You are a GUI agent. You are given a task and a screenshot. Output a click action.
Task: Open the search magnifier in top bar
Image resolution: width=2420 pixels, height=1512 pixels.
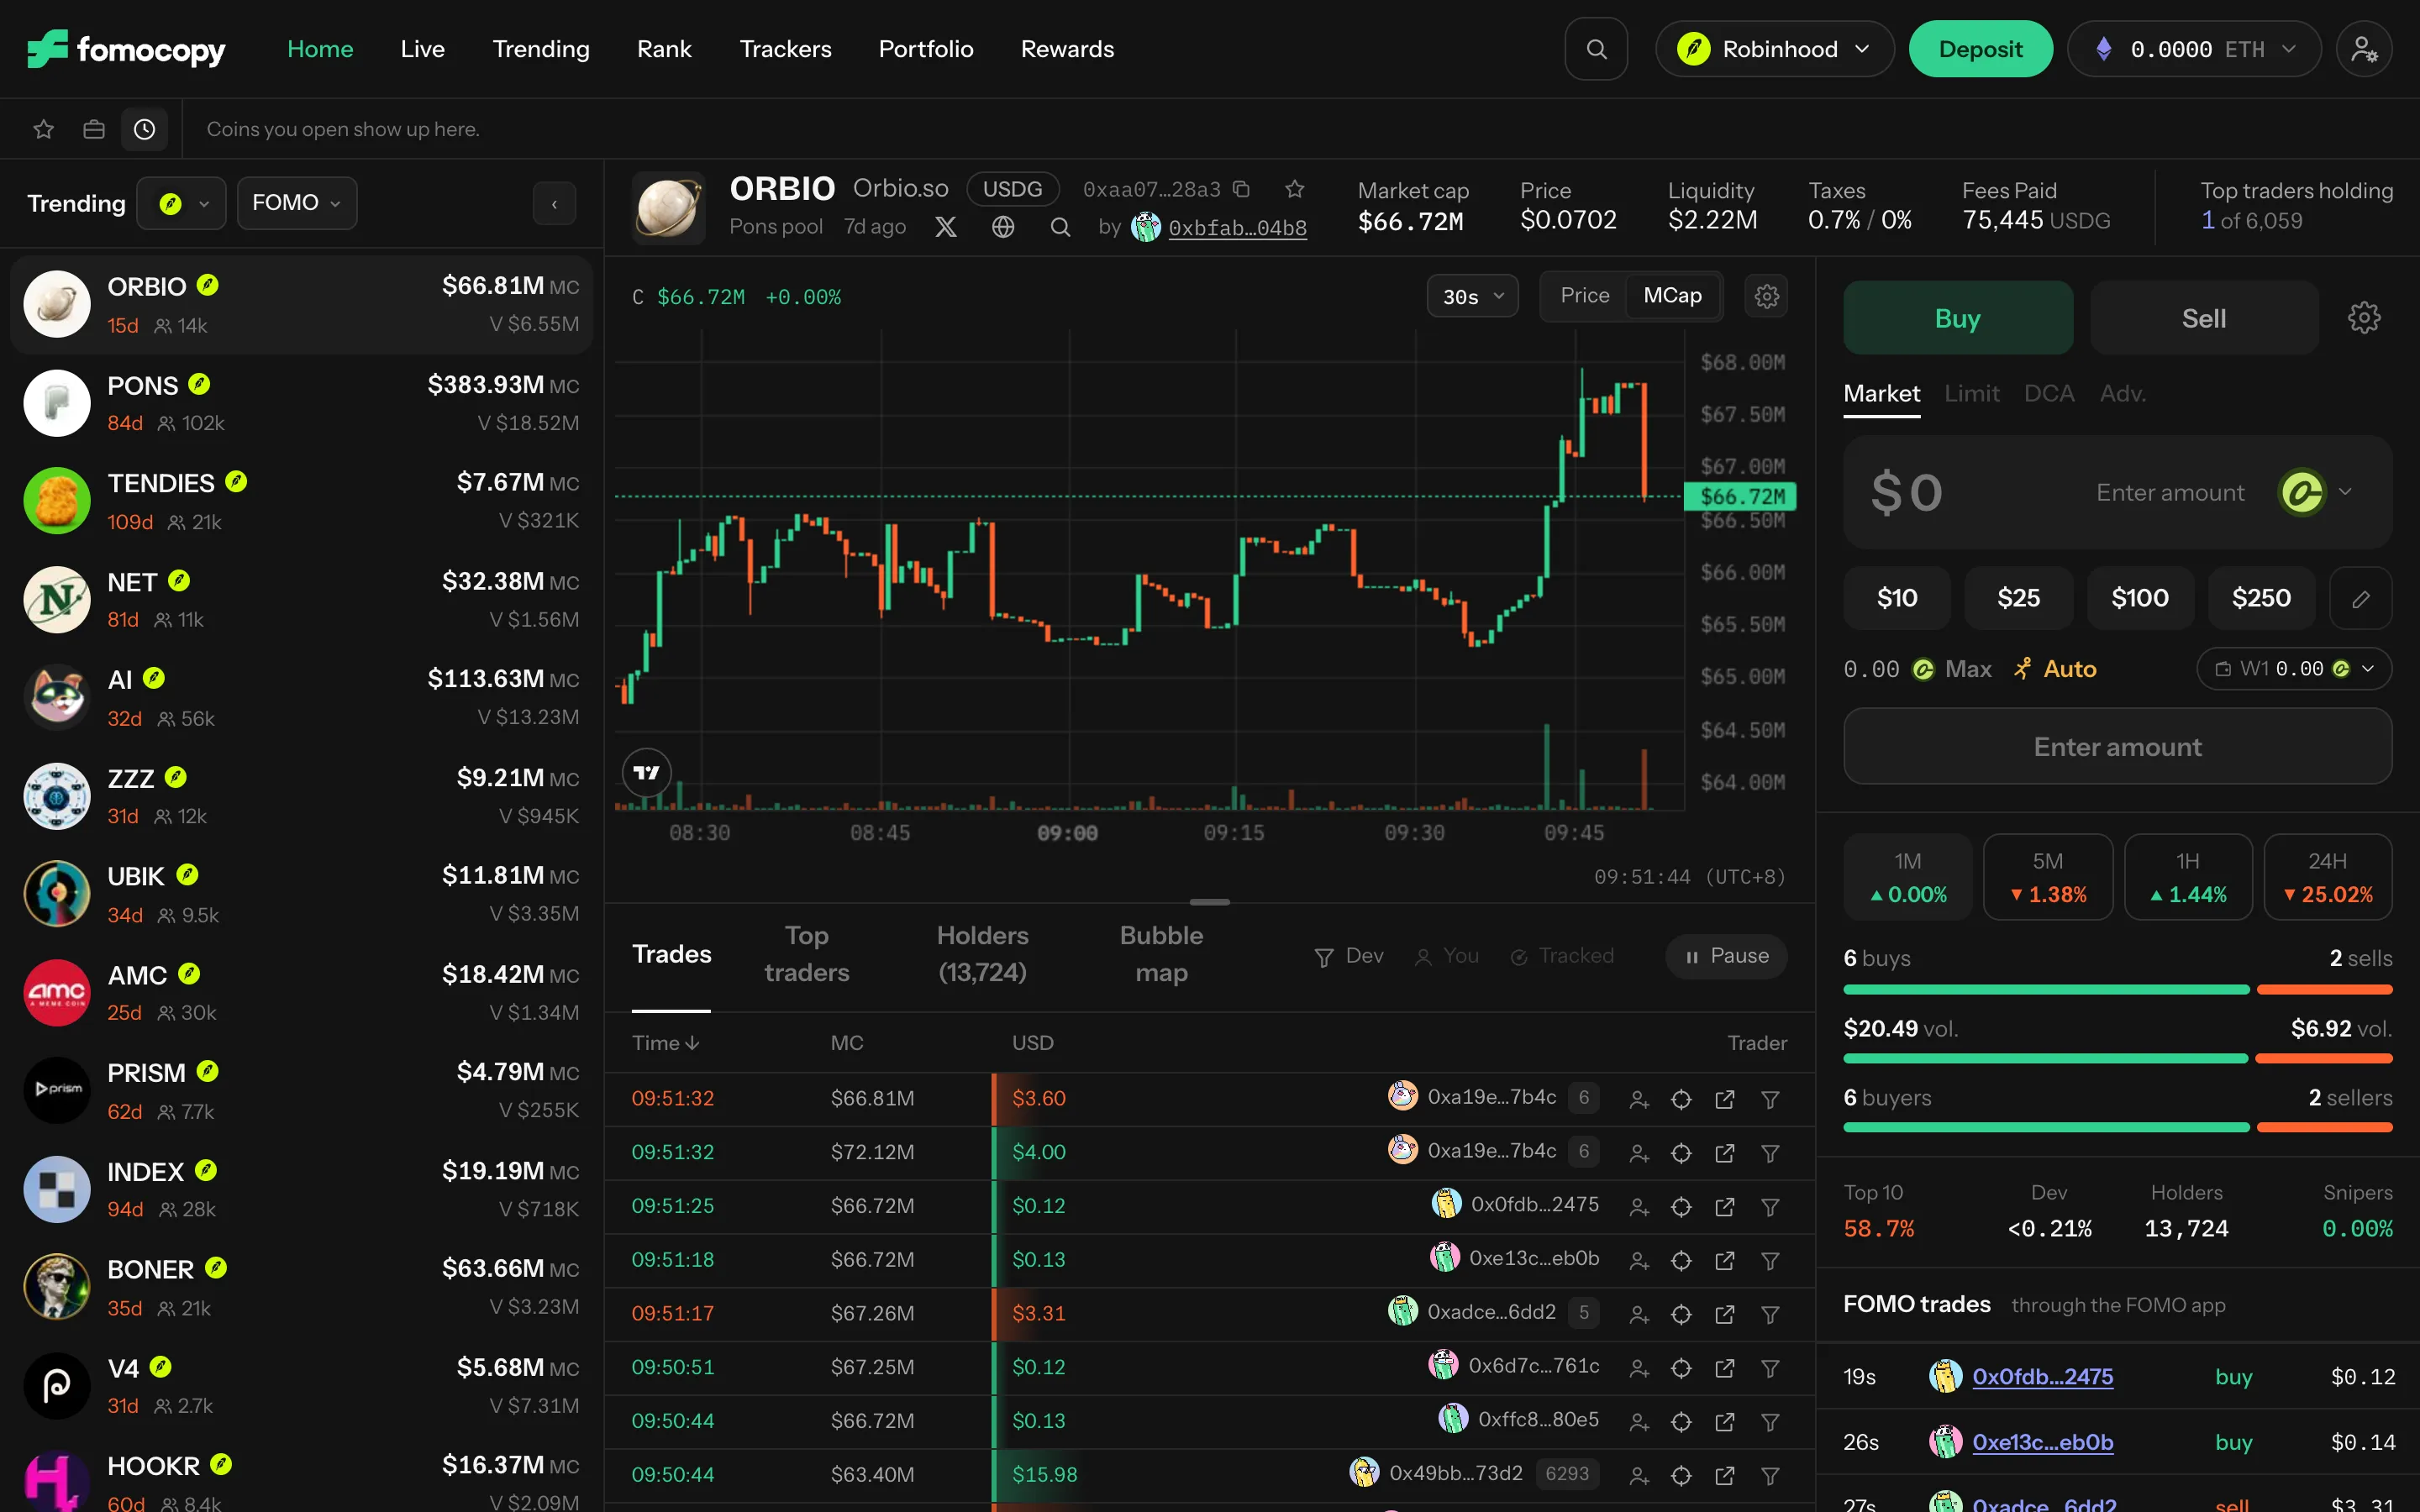1596,49
